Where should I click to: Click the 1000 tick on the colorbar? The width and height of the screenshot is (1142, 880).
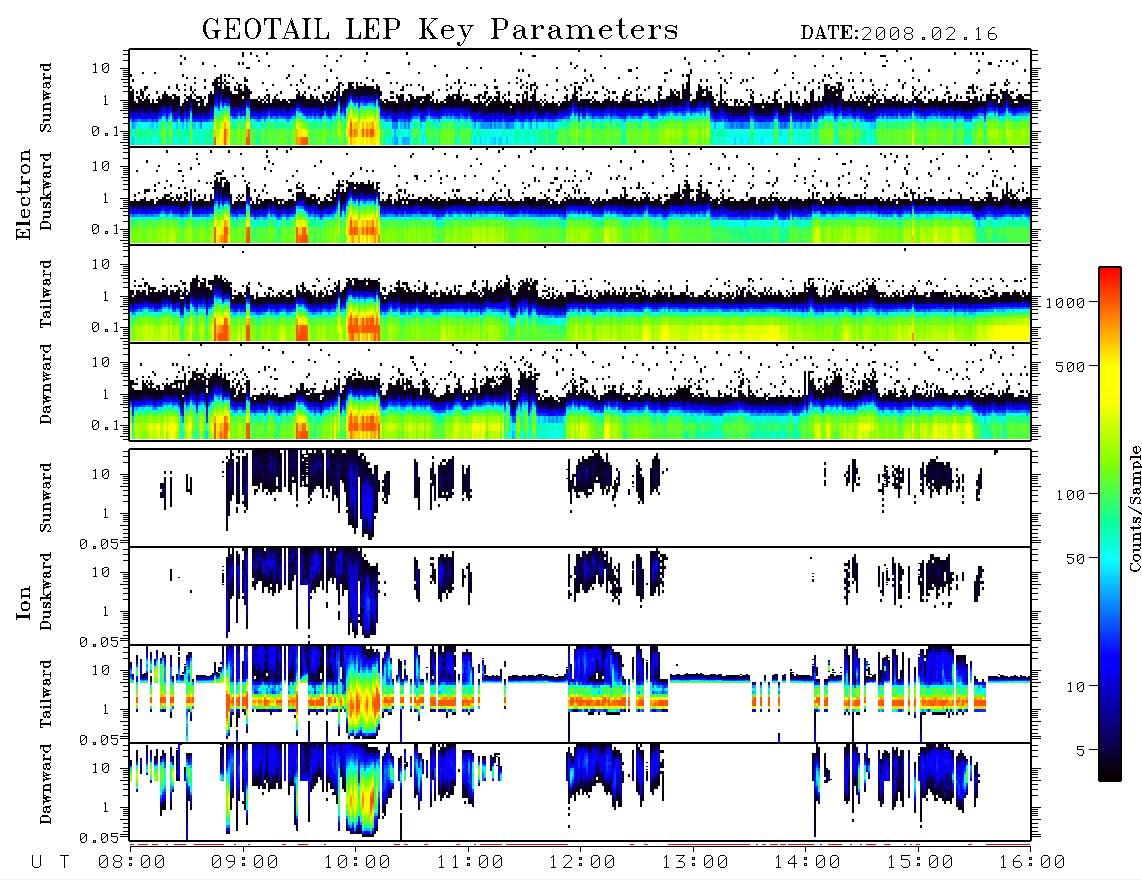click(x=1066, y=303)
